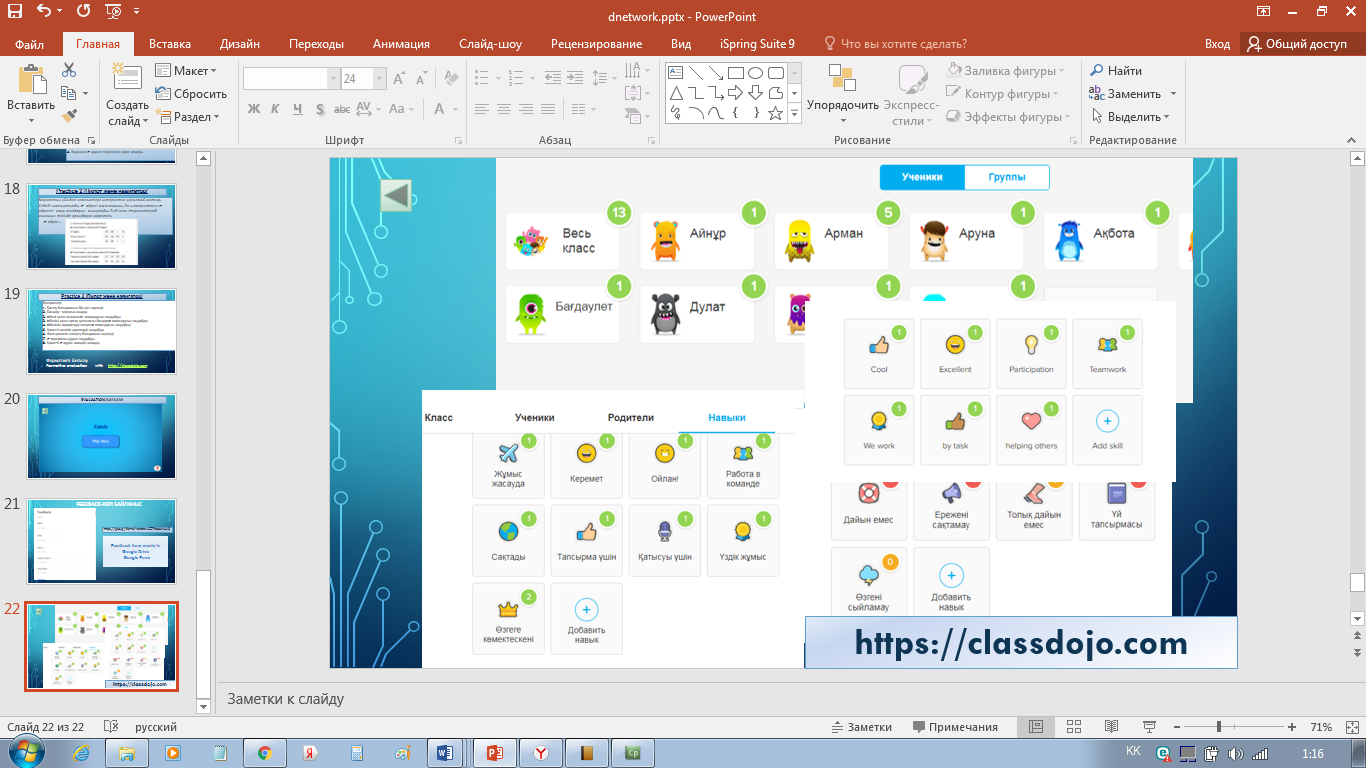Switch to normal view in the status bar
Viewport: 1366px width, 768px height.
tap(1036, 727)
